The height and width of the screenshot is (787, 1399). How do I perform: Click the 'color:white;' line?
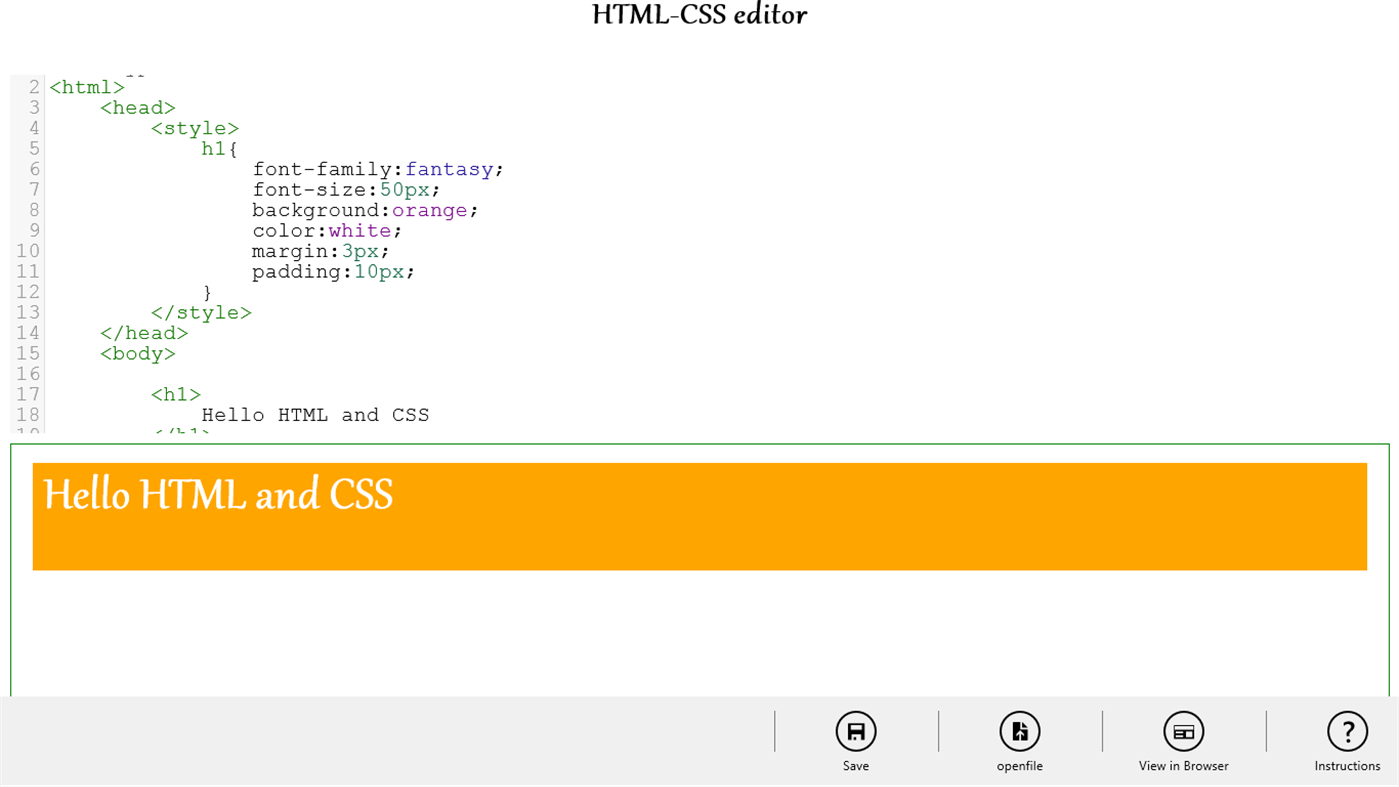click(x=327, y=231)
